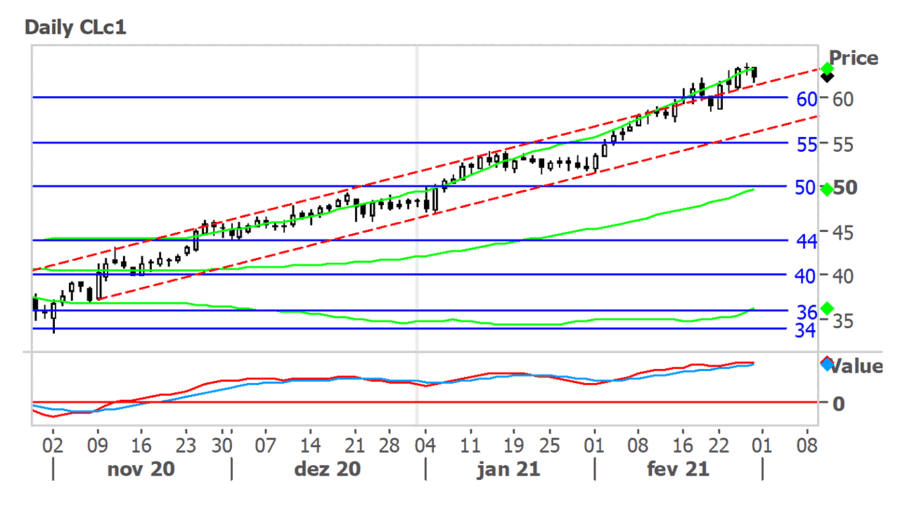Viewport: 900px width, 506px height.
Task: Click the 40 price level label
Action: pos(807,275)
